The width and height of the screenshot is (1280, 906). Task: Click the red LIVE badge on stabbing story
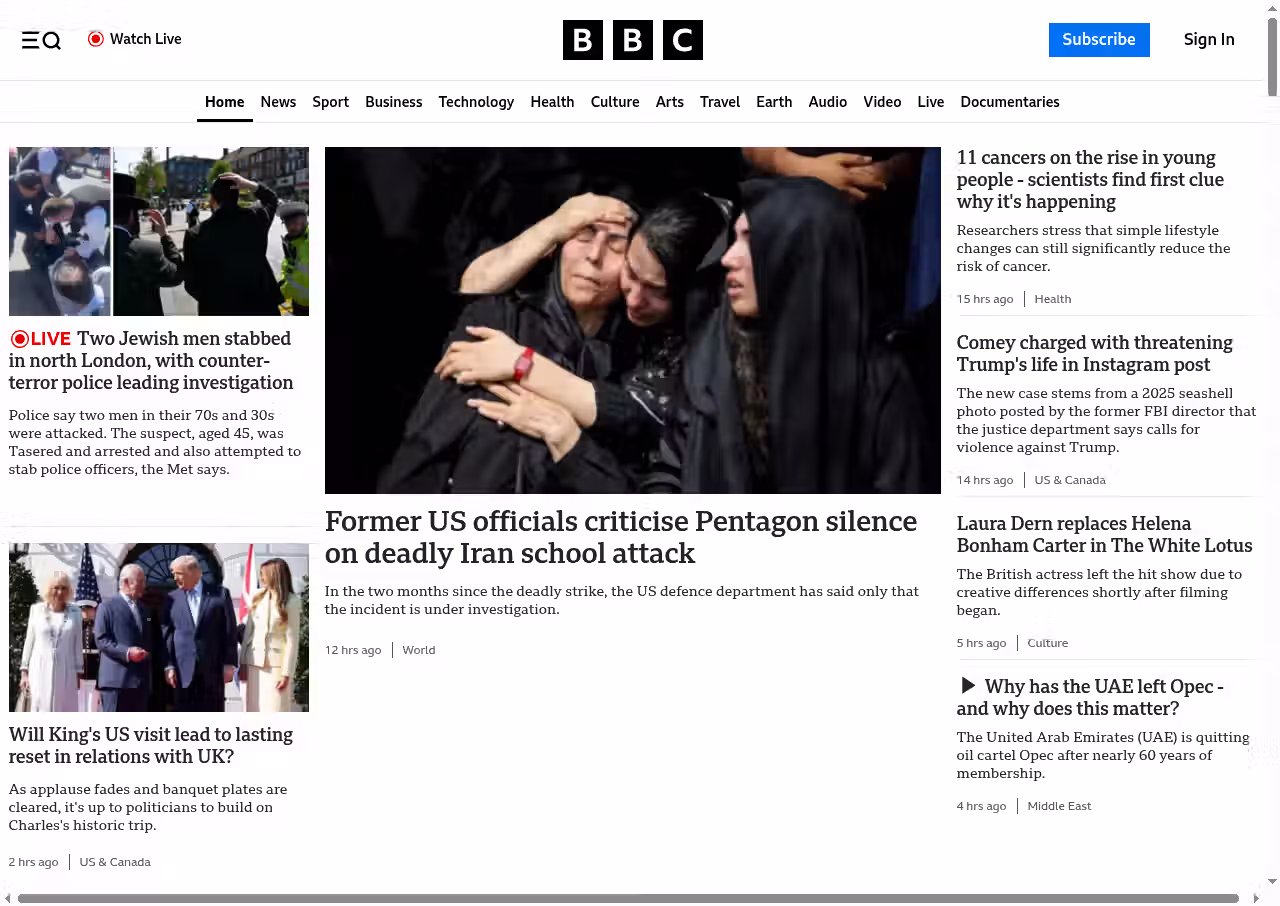point(41,339)
